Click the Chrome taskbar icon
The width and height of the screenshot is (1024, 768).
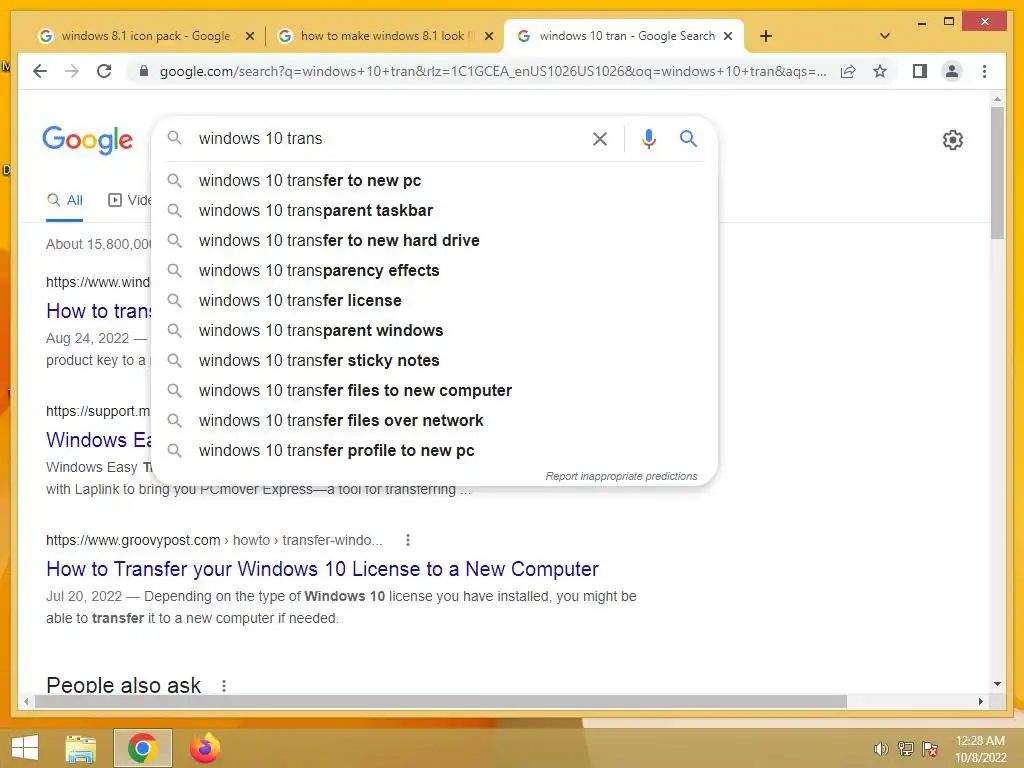142,748
